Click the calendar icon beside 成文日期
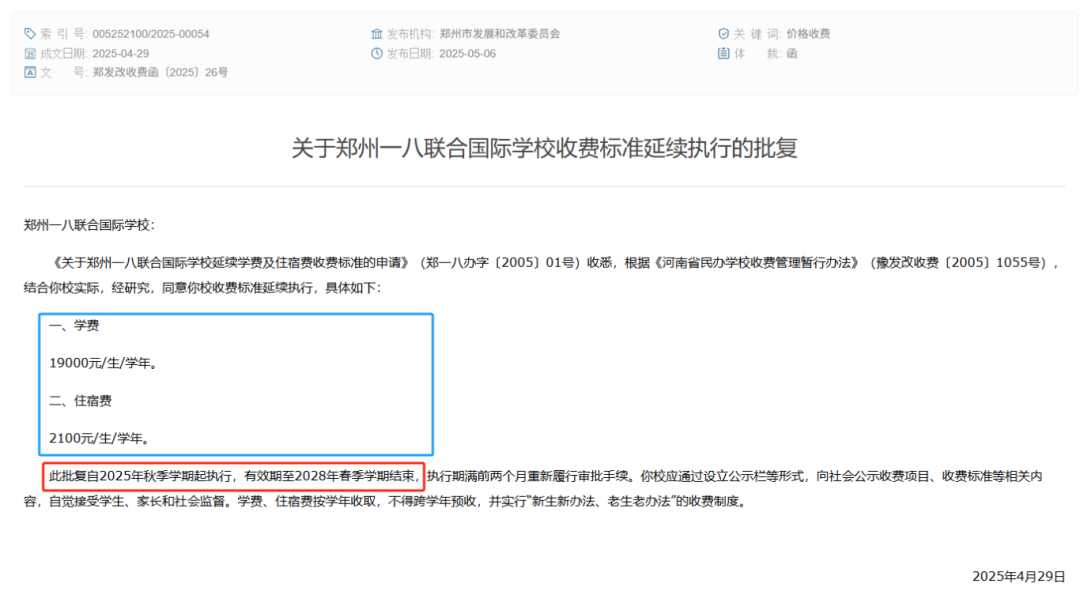 tap(30, 53)
